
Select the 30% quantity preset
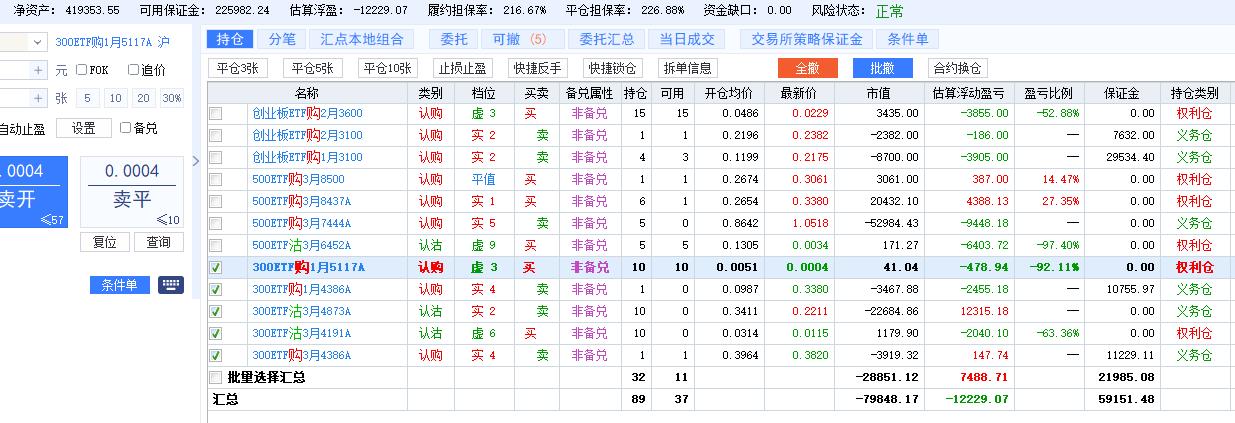(172, 98)
